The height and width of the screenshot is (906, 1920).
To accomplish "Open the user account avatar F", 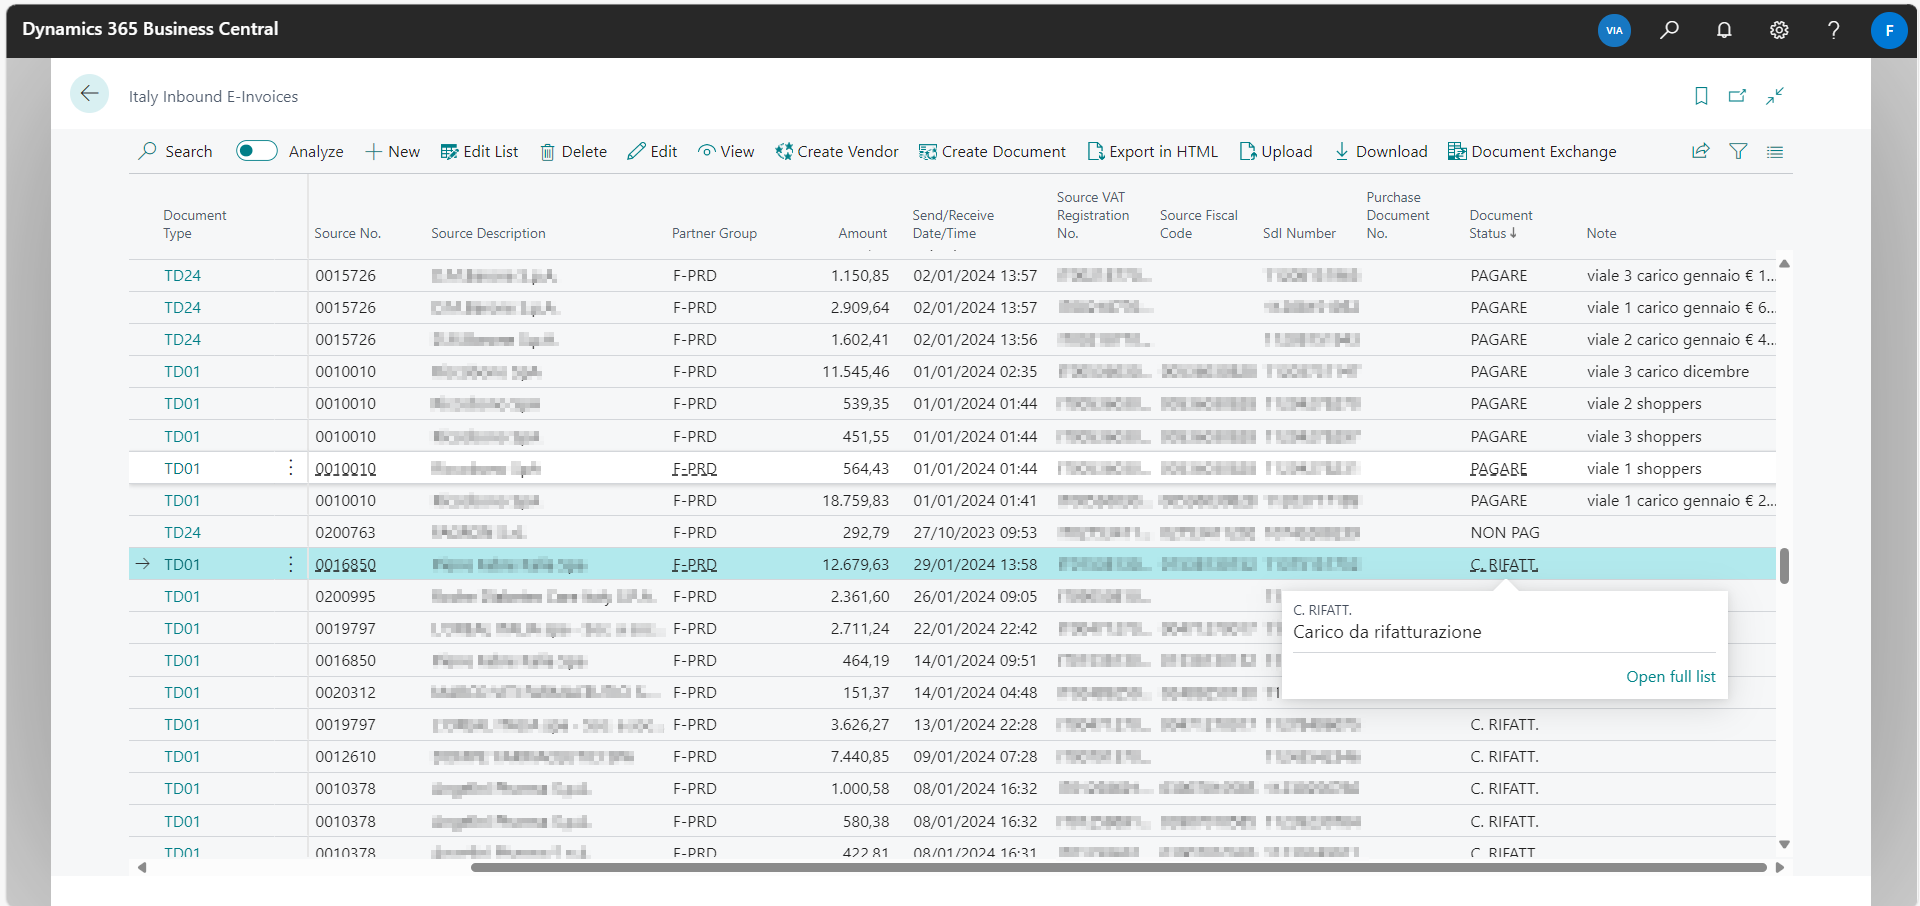I will 1888,30.
